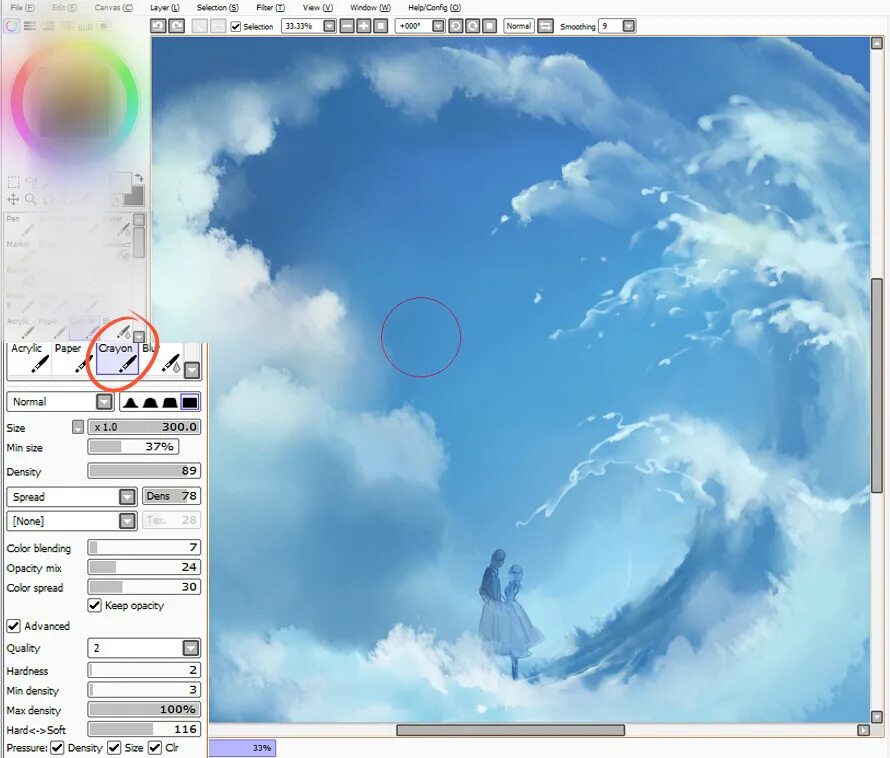This screenshot has width=890, height=758.
Task: Open the Filter menu
Action: pos(270,7)
